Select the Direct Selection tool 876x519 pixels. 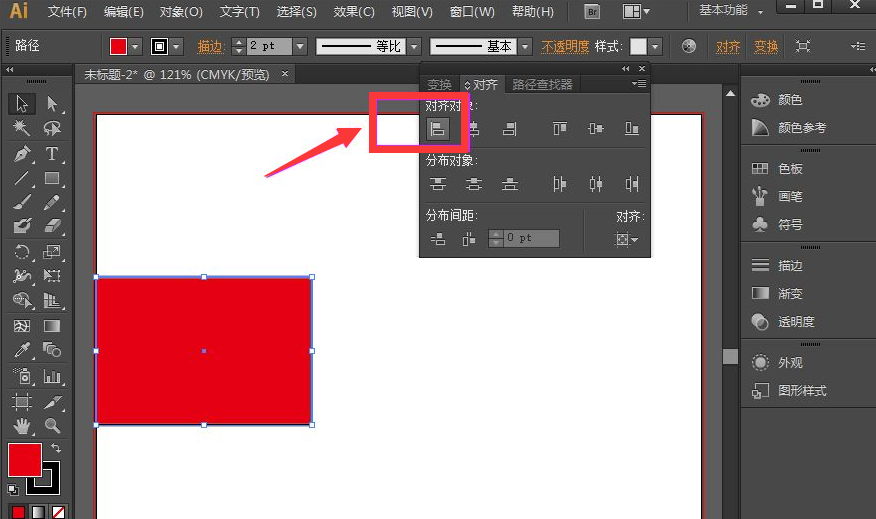coord(52,104)
